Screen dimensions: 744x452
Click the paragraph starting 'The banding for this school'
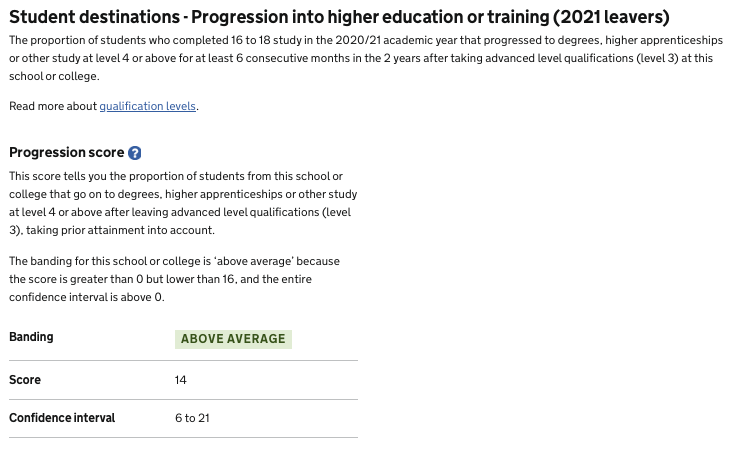point(175,279)
